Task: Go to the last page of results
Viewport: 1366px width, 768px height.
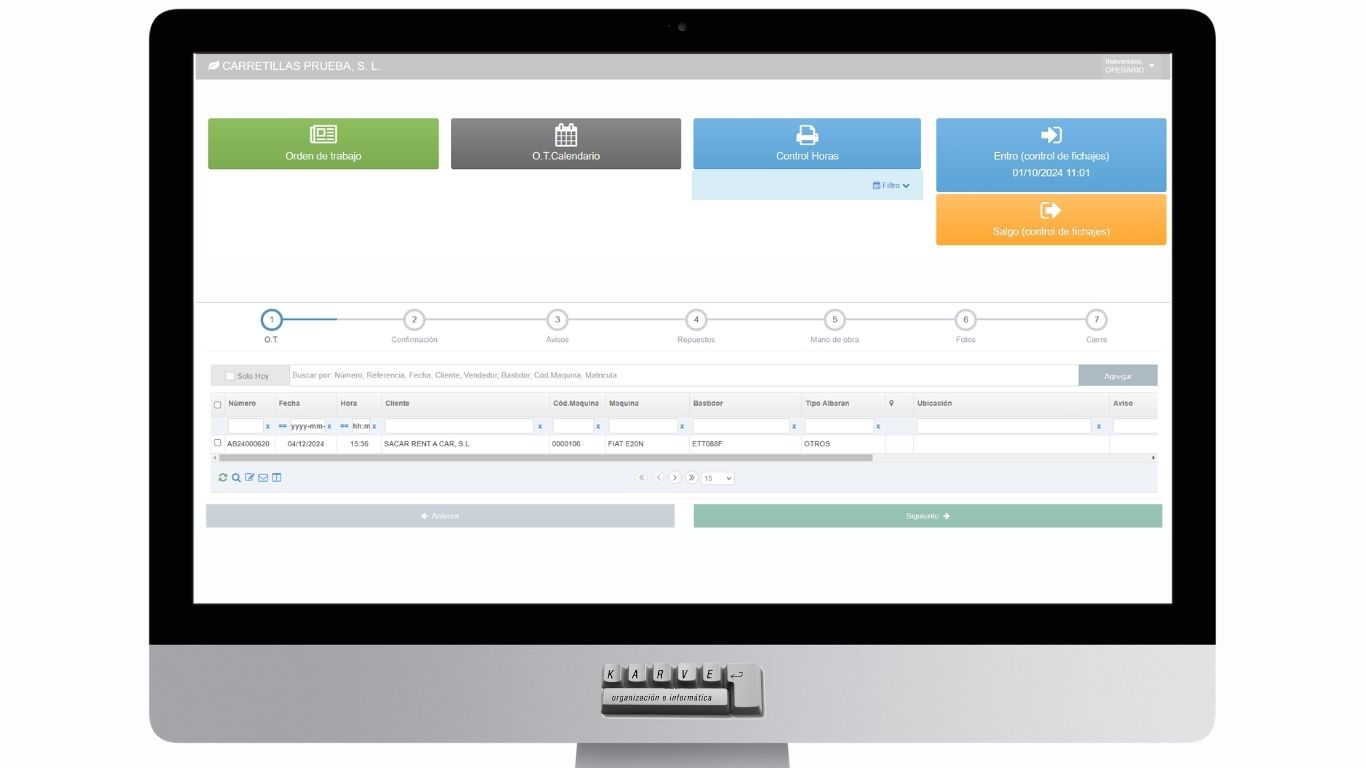Action: pos(691,478)
